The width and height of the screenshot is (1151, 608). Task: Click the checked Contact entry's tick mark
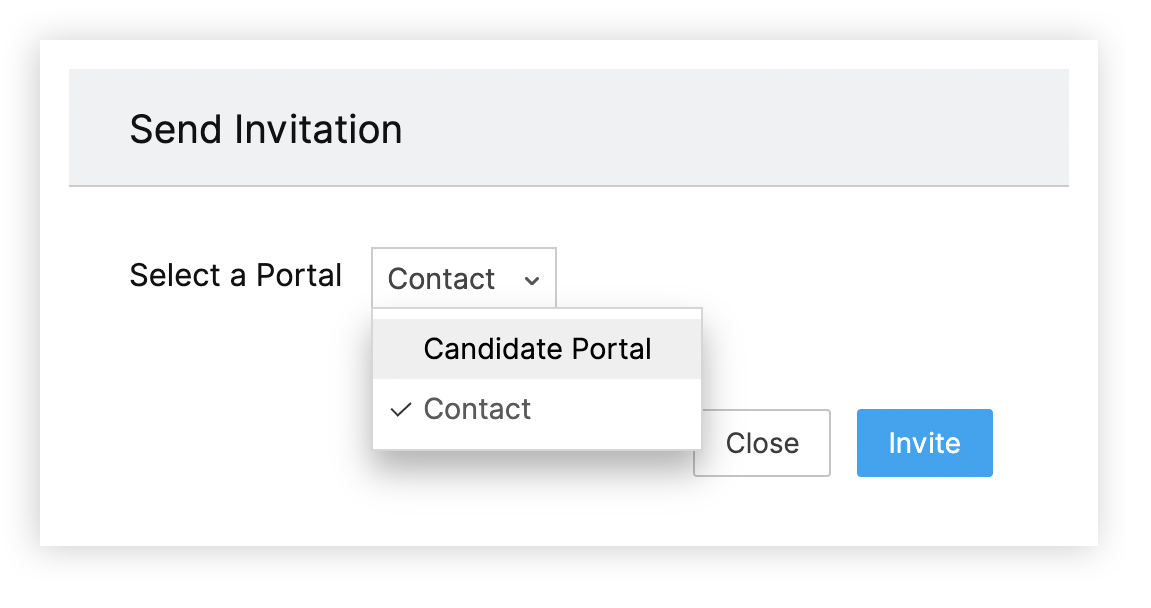coord(401,410)
